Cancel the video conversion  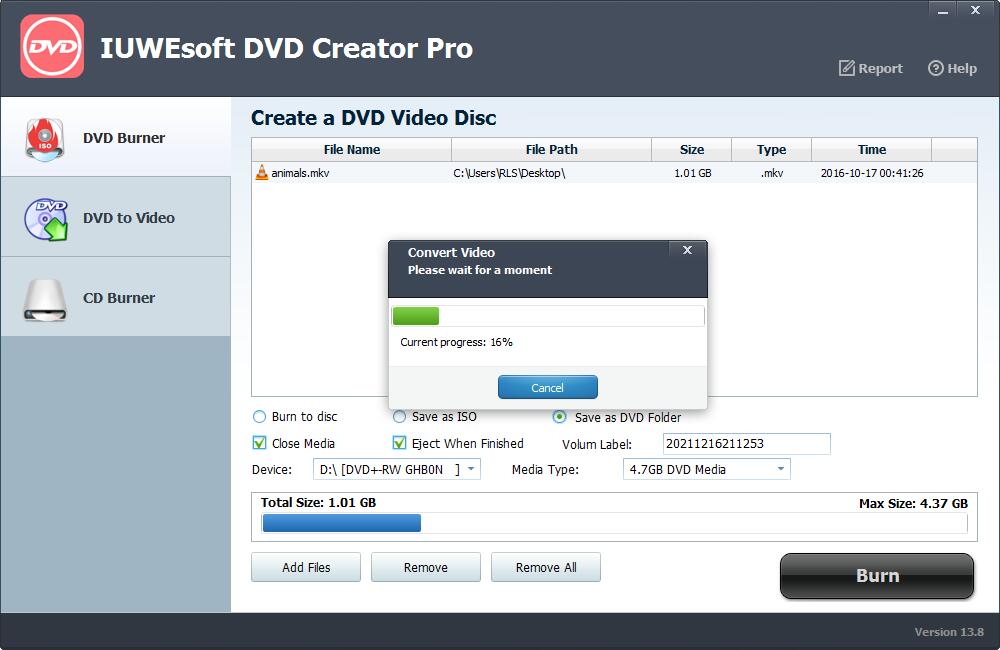click(x=547, y=387)
